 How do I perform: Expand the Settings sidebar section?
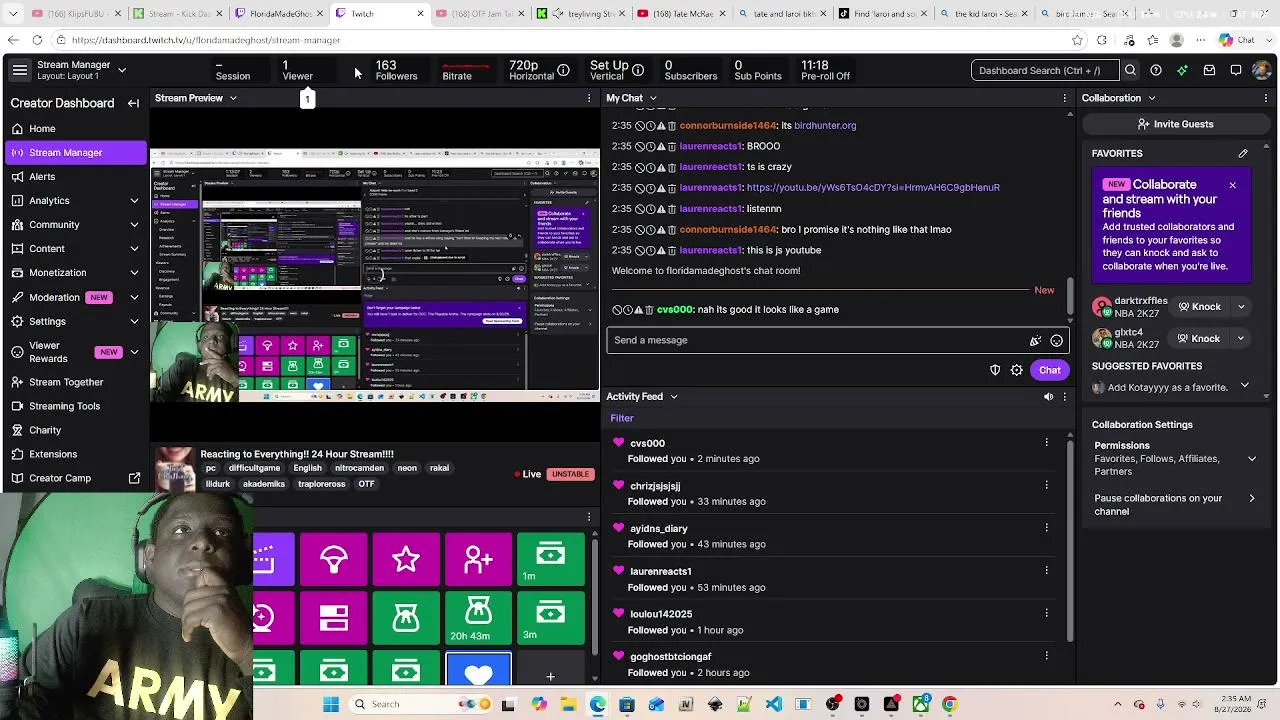(134, 321)
